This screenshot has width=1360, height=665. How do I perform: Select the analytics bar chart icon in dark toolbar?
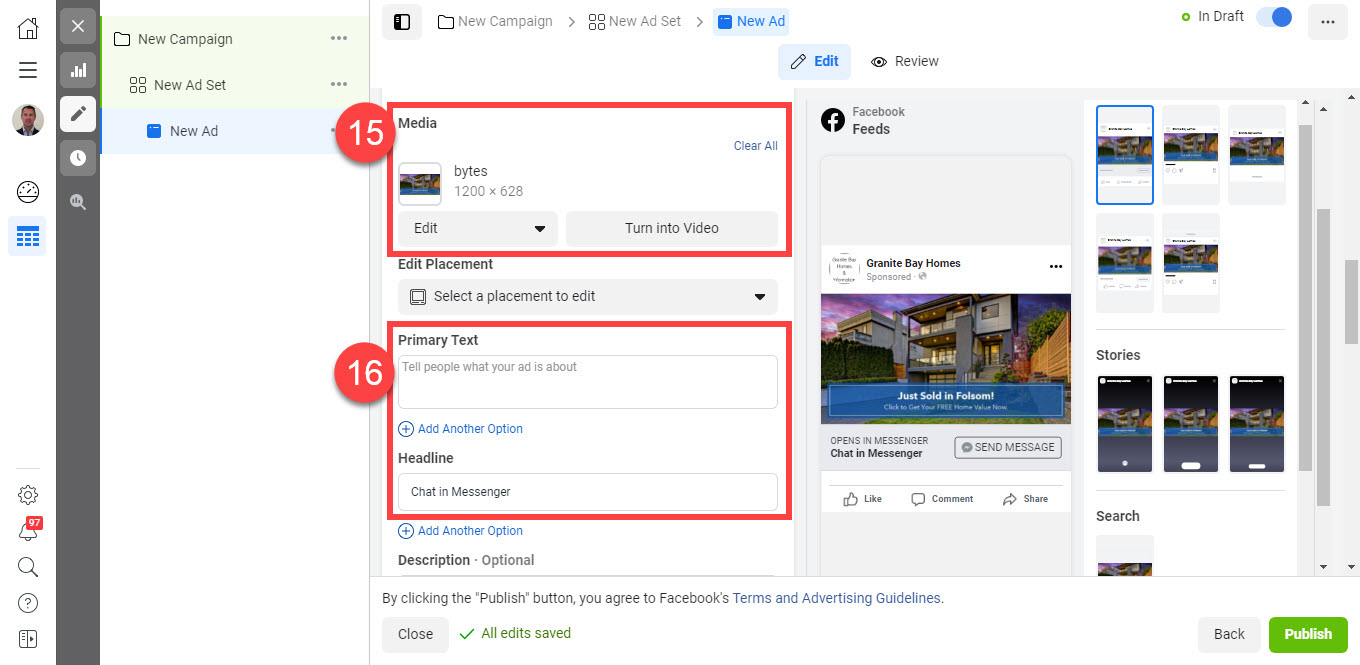[x=77, y=70]
